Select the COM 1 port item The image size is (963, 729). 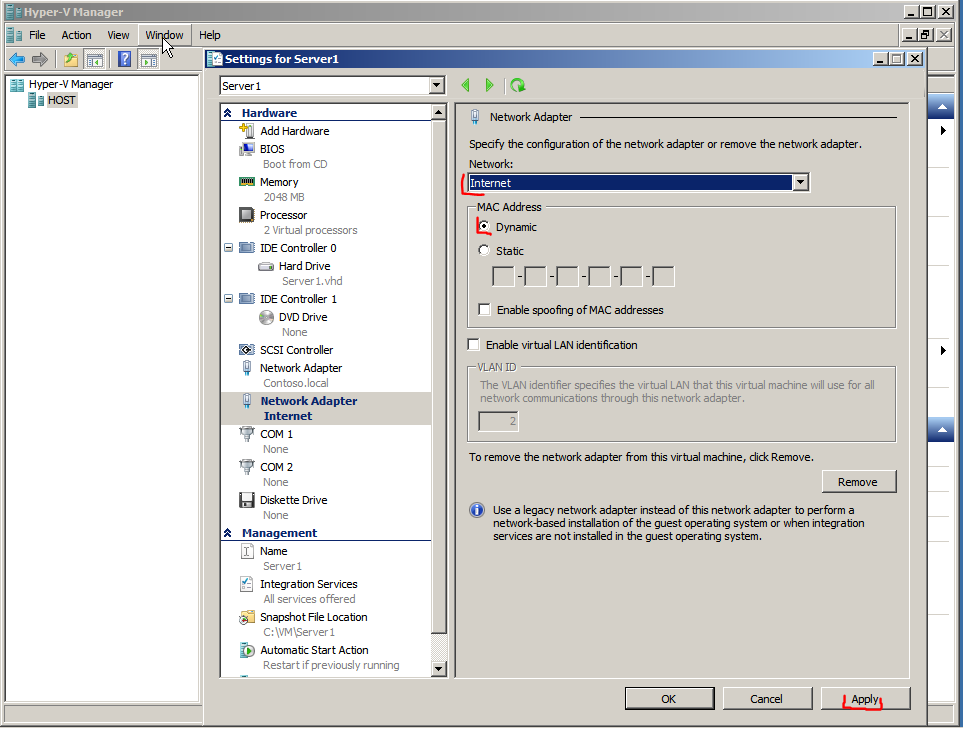pos(276,434)
